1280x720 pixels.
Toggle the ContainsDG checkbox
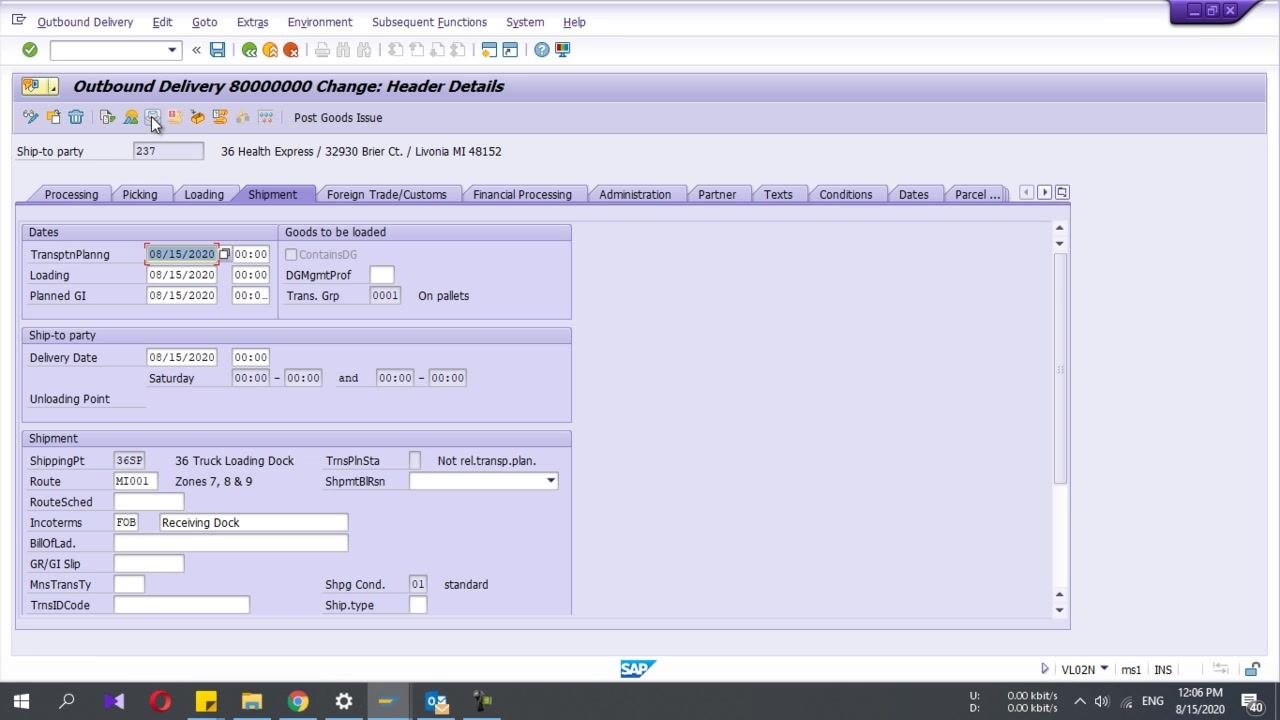click(x=291, y=255)
